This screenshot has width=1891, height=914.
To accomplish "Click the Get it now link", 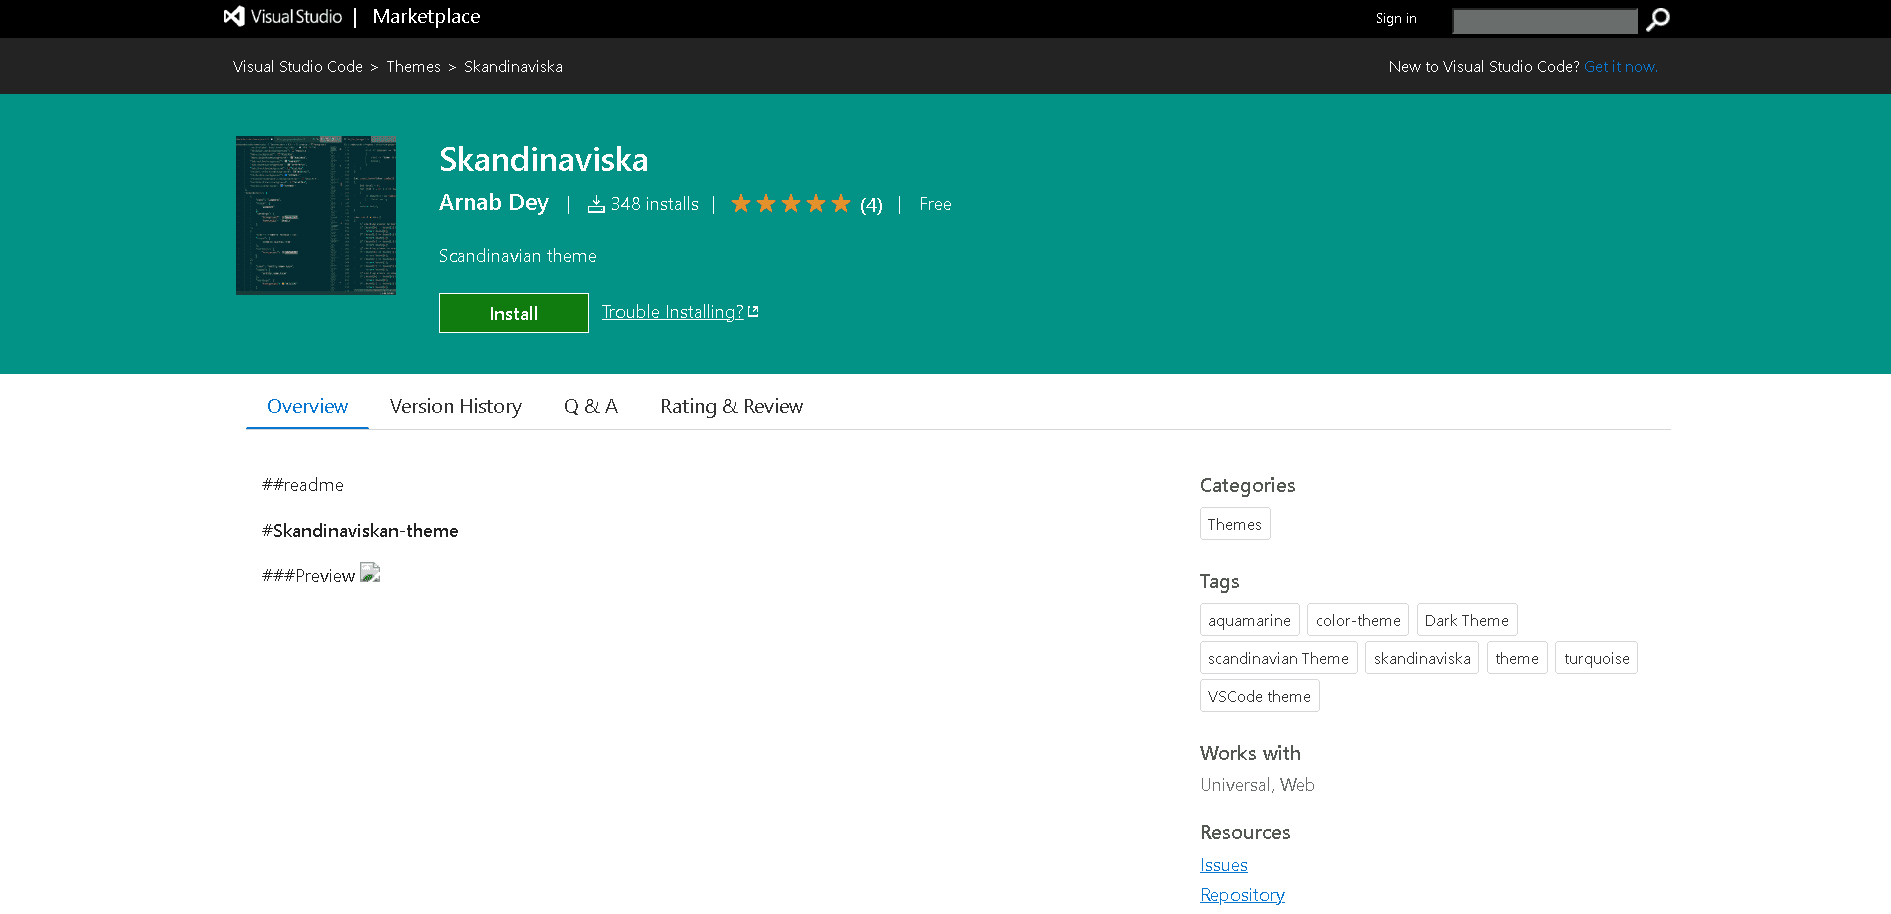I will (1621, 67).
